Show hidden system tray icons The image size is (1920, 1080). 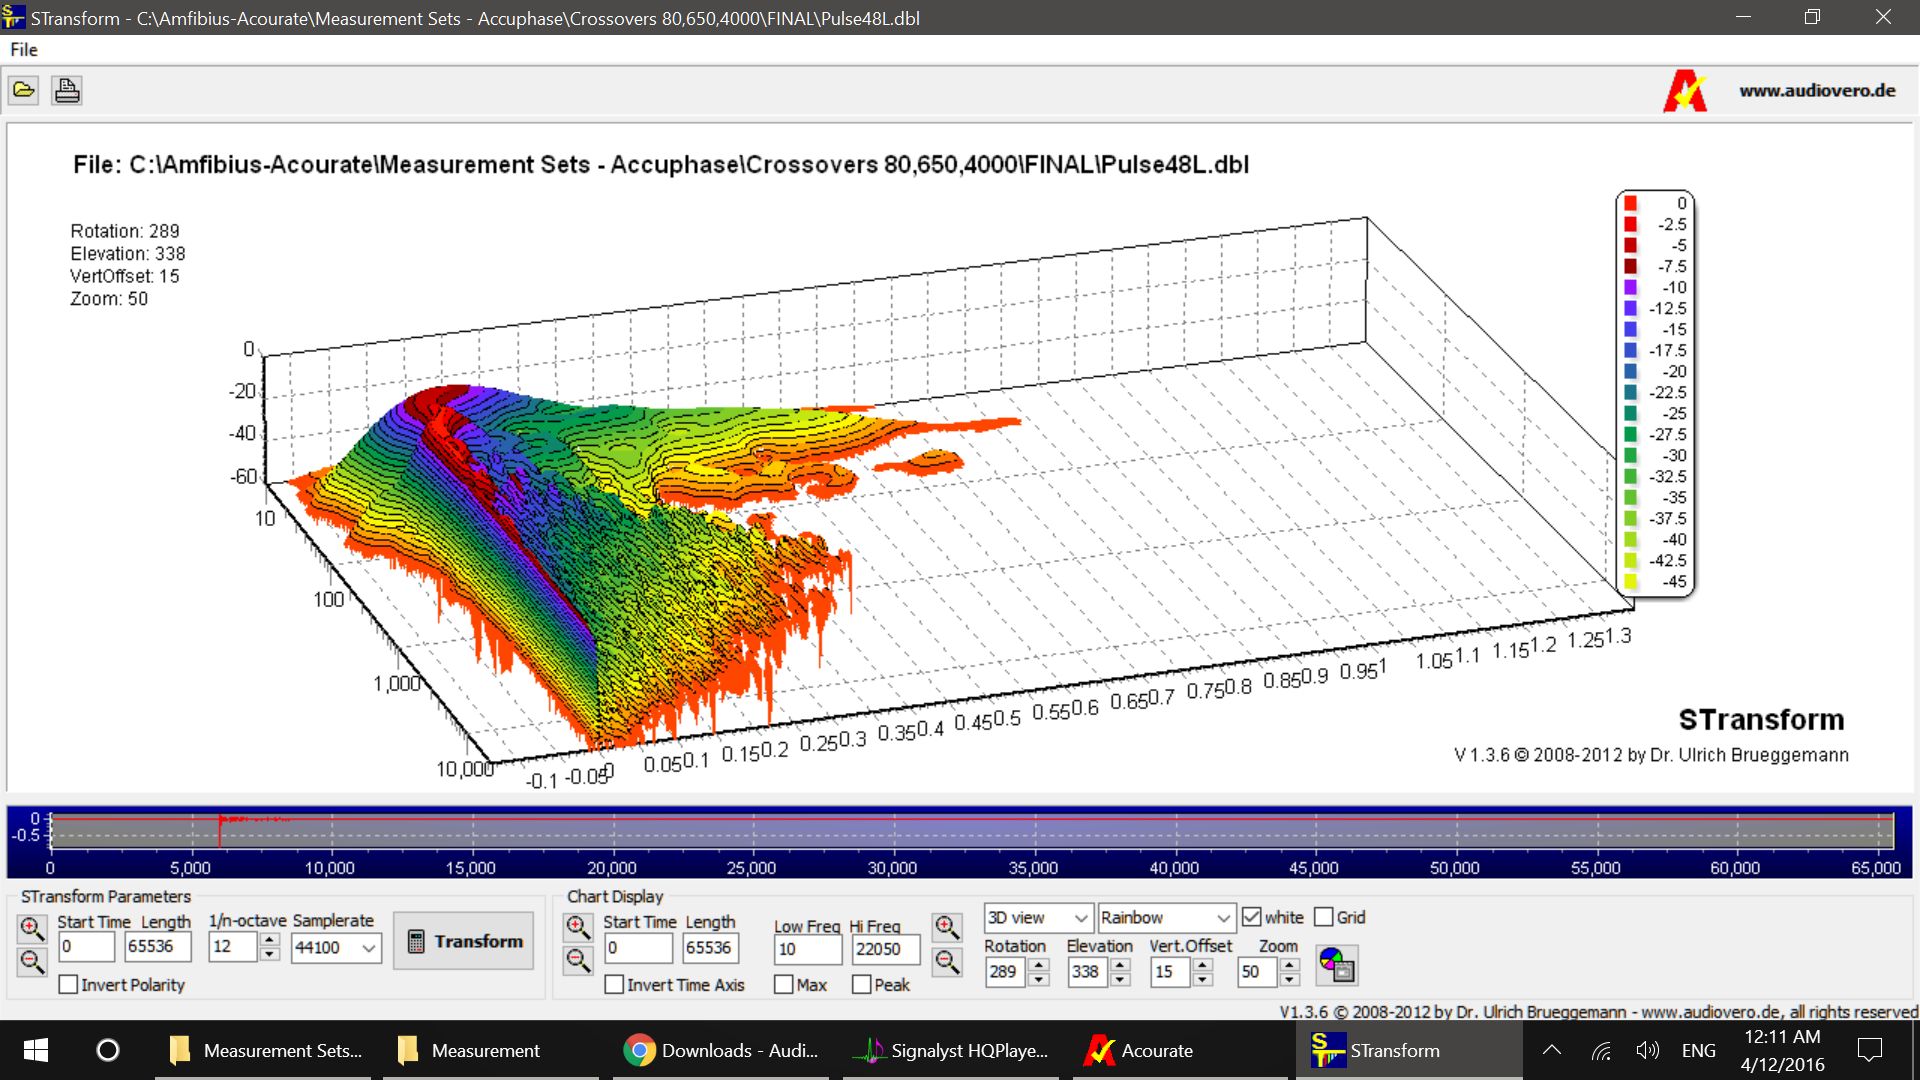click(x=1552, y=1050)
